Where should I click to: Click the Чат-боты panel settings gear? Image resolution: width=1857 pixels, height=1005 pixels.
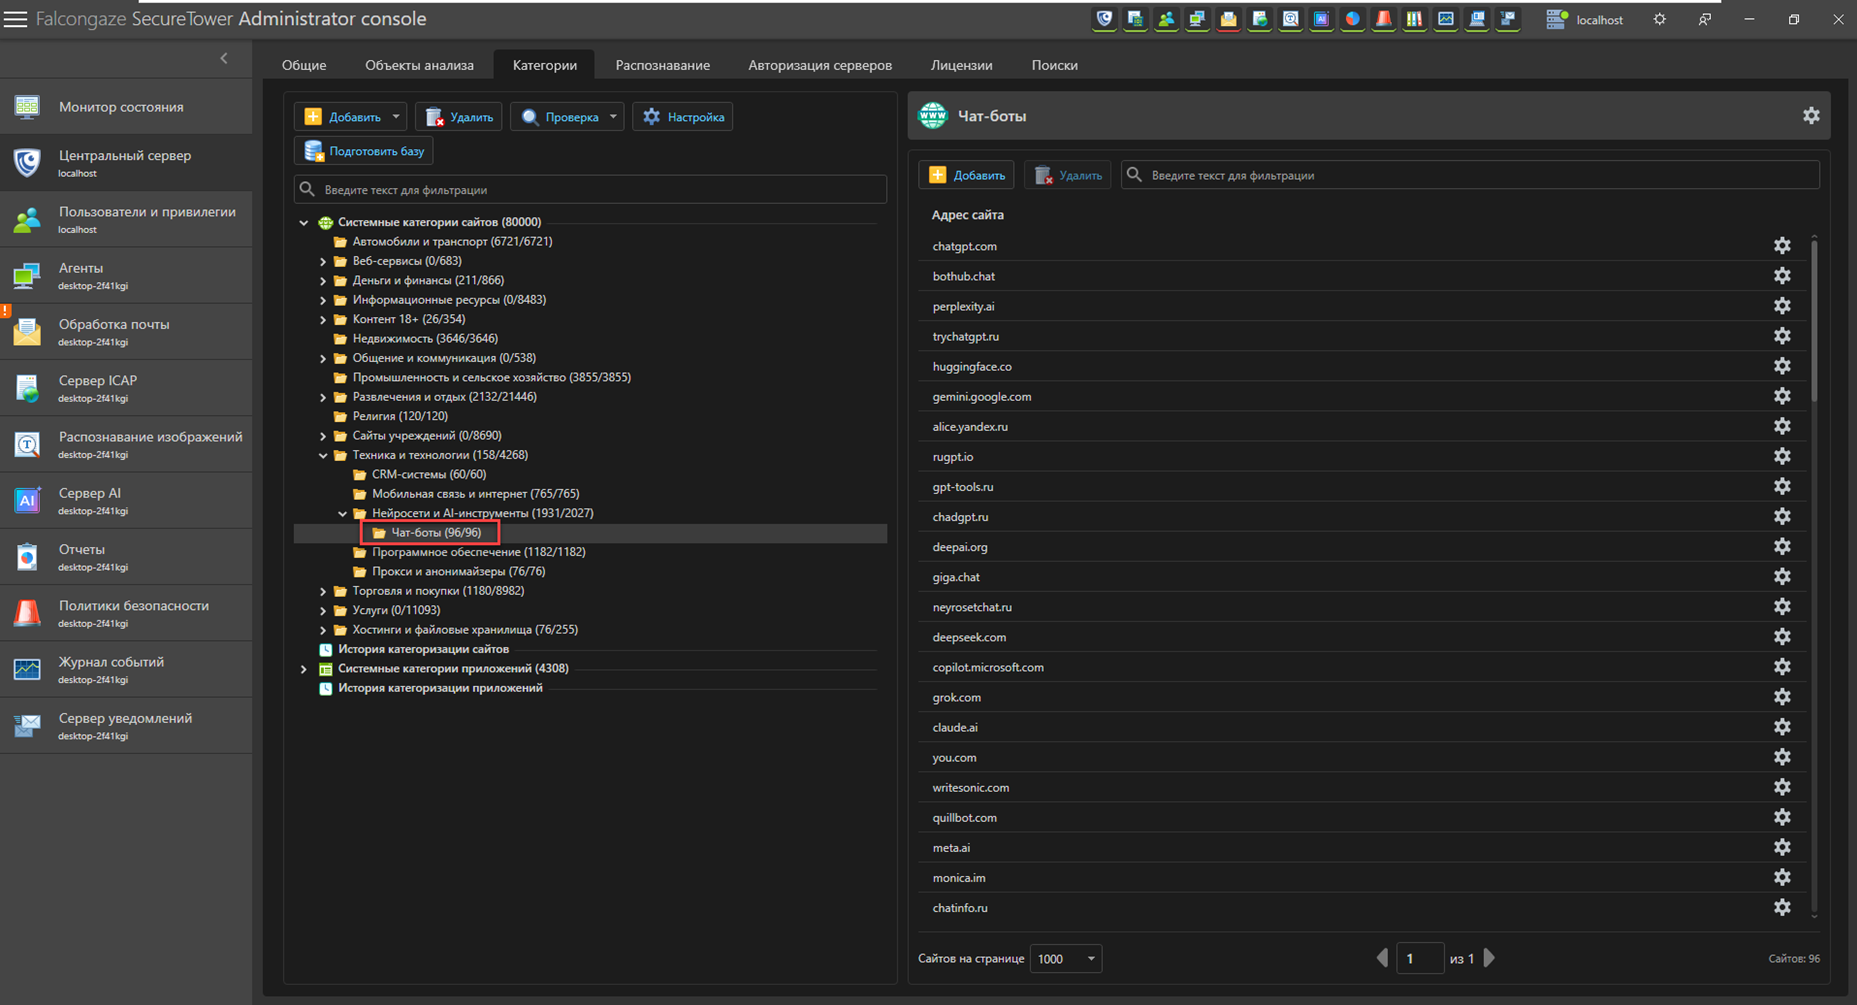[x=1811, y=116]
